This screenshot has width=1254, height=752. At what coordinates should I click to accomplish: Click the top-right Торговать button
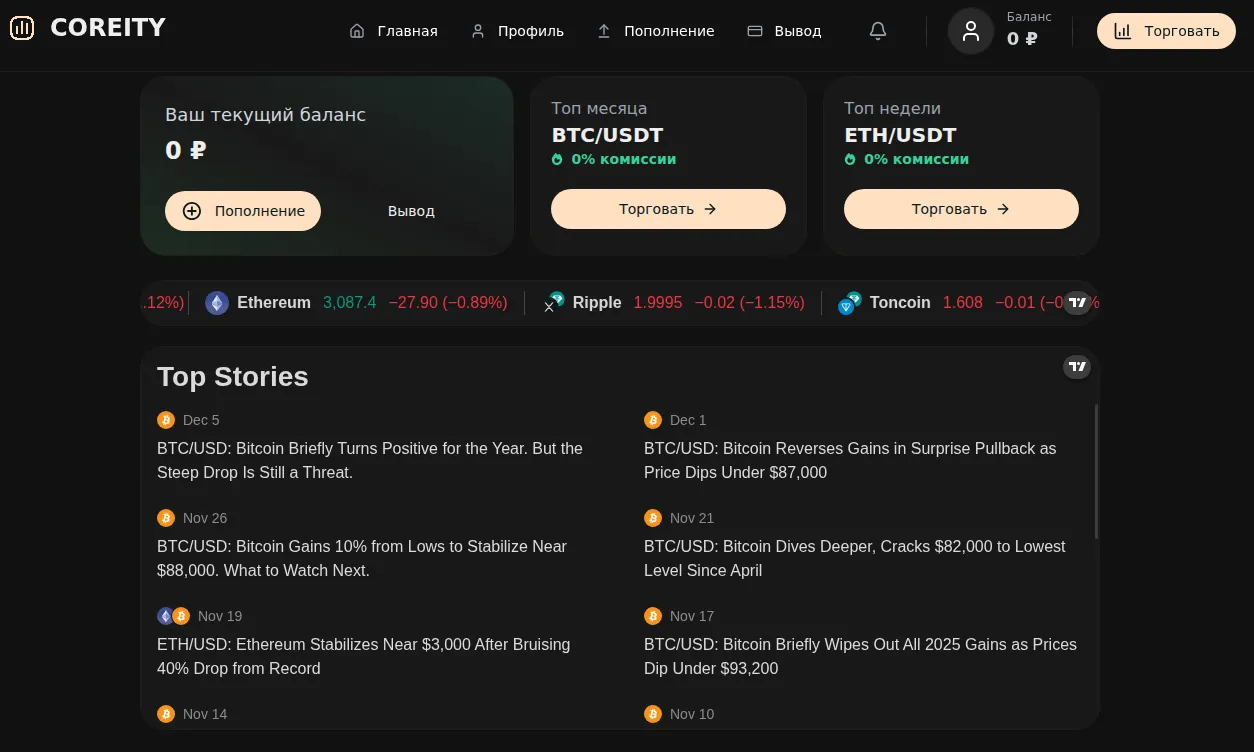point(1166,31)
